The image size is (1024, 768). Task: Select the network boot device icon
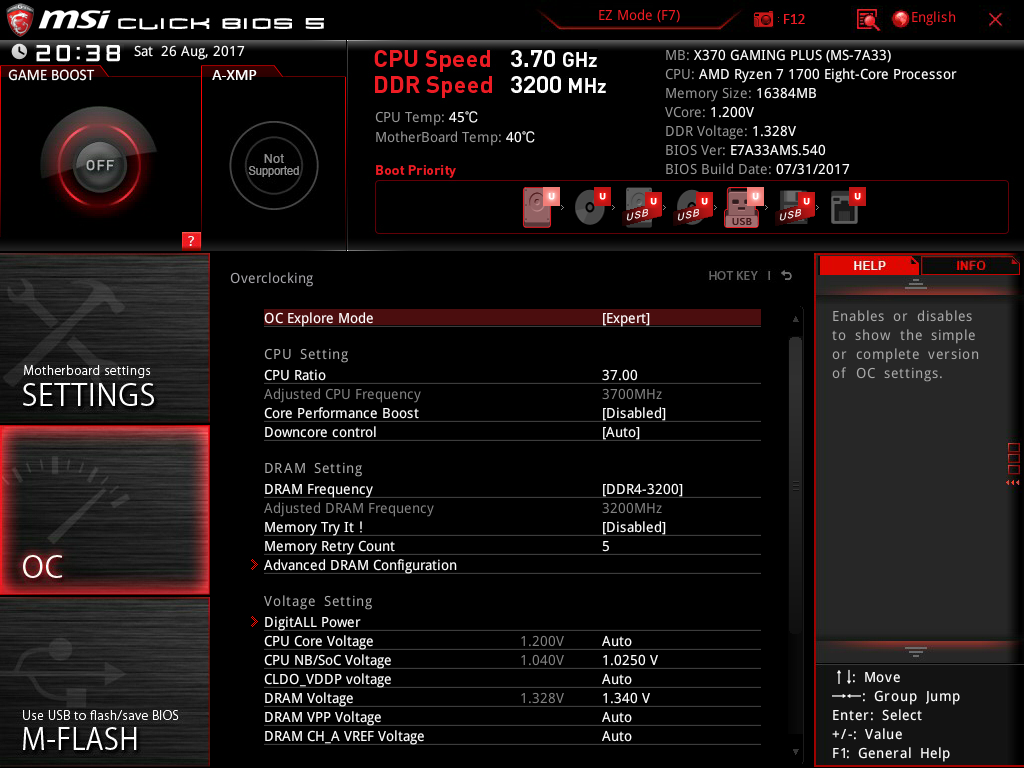(847, 207)
